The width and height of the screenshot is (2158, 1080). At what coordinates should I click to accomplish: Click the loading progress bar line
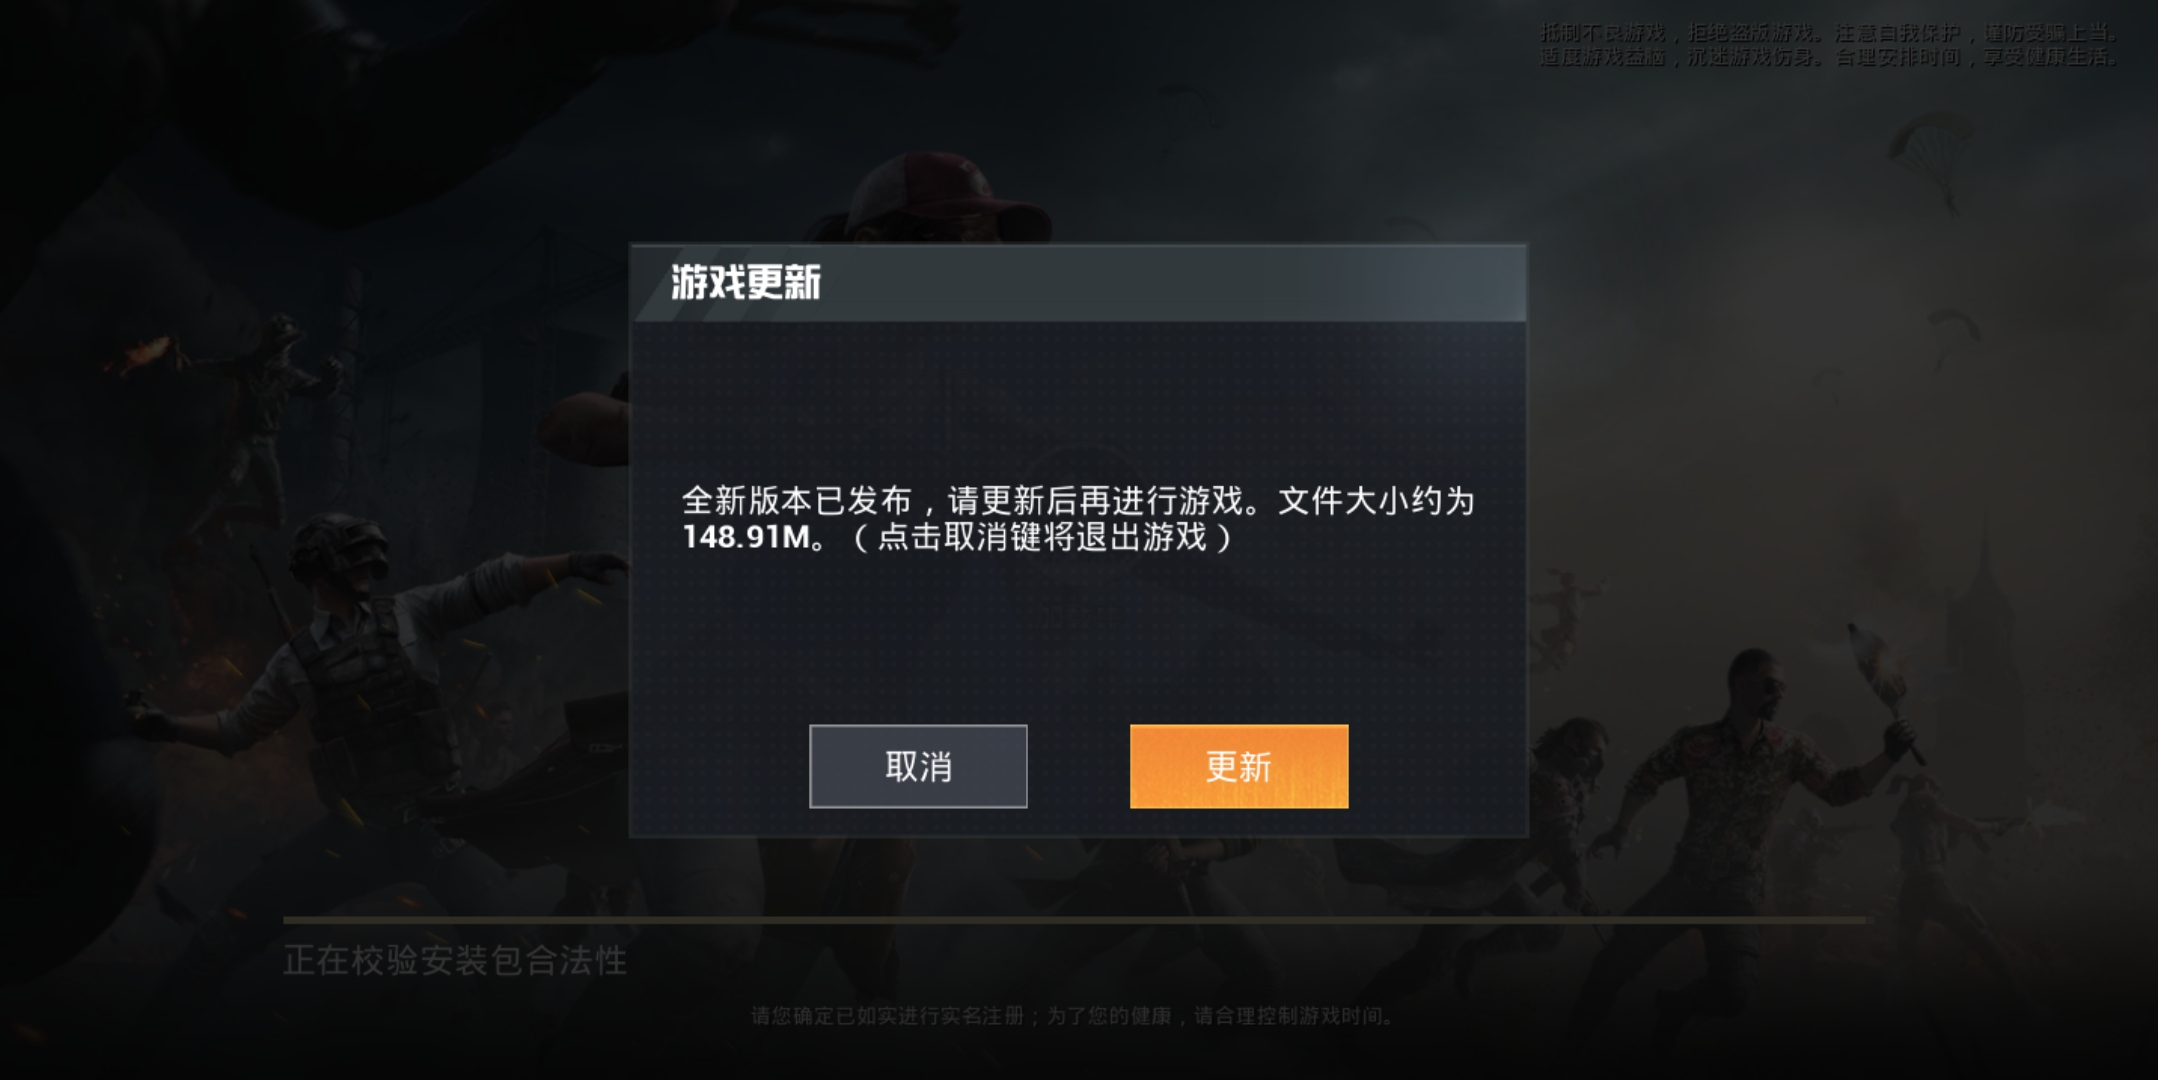pos(1074,919)
